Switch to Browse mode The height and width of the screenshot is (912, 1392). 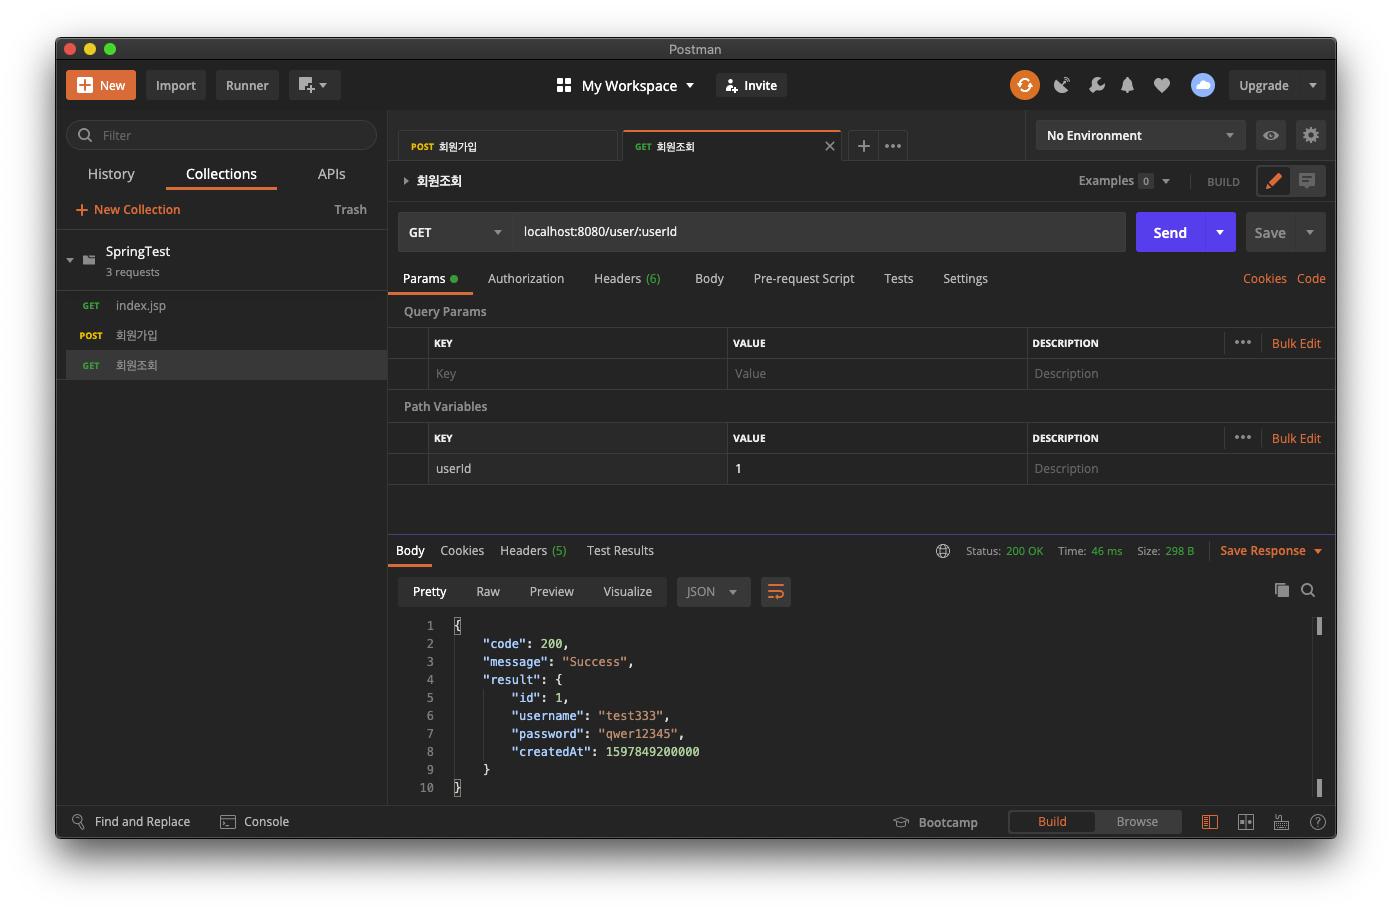click(x=1138, y=822)
